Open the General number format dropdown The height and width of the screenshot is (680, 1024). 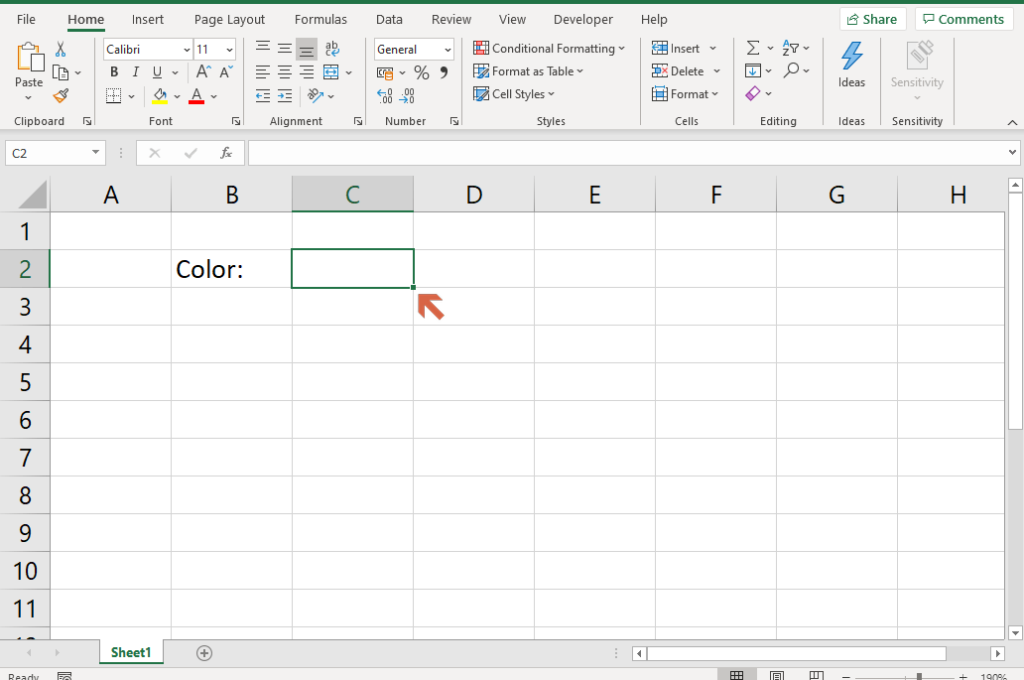coord(447,50)
